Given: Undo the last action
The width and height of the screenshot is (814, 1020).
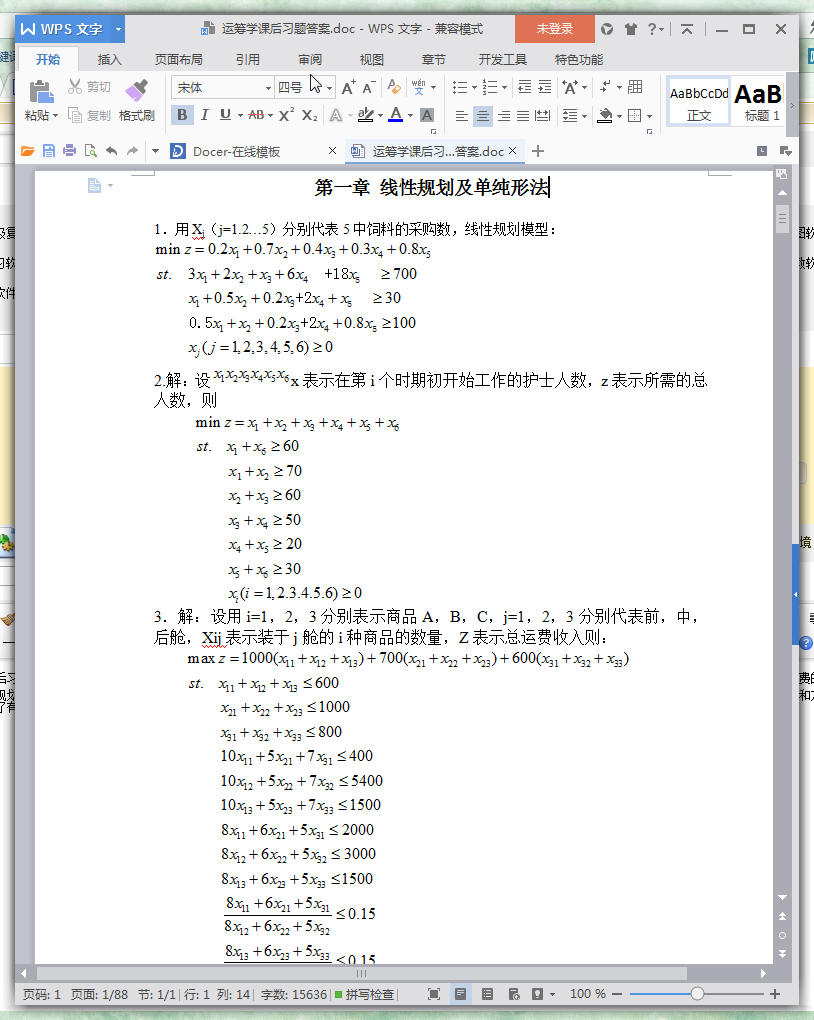Looking at the screenshot, I should 112,151.
